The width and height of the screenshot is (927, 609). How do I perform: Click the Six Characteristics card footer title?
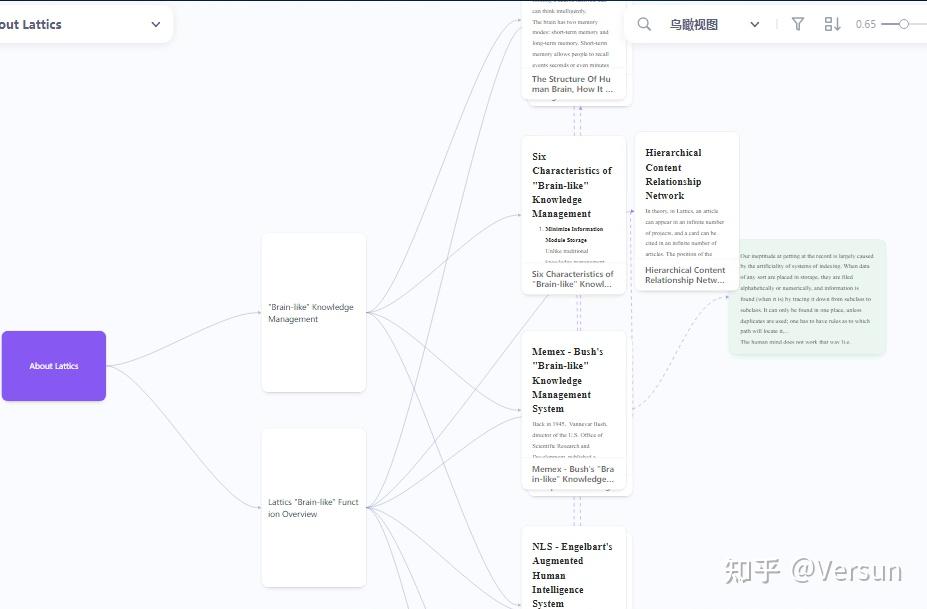point(572,279)
